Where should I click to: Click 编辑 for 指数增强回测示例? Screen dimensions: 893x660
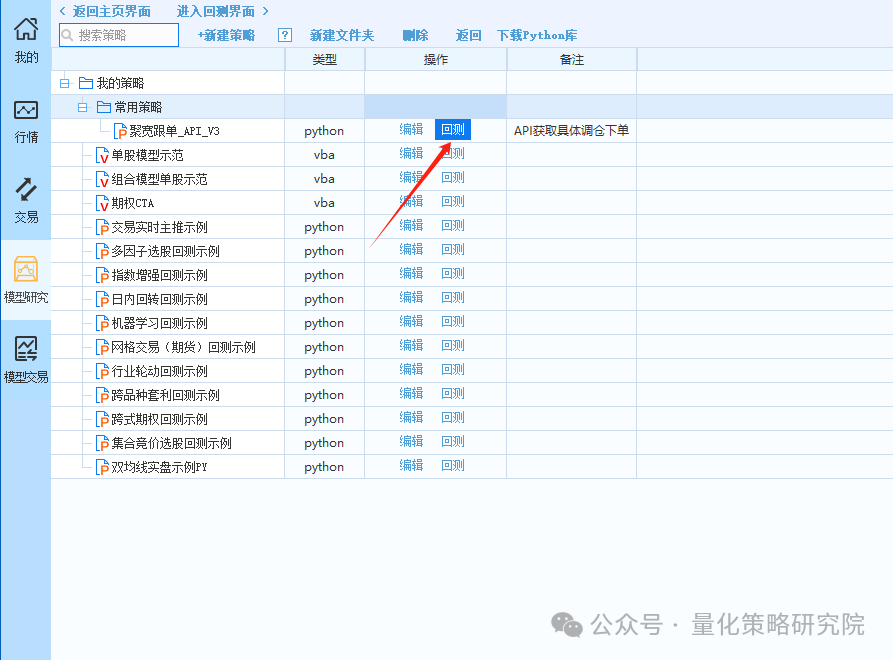tap(411, 273)
